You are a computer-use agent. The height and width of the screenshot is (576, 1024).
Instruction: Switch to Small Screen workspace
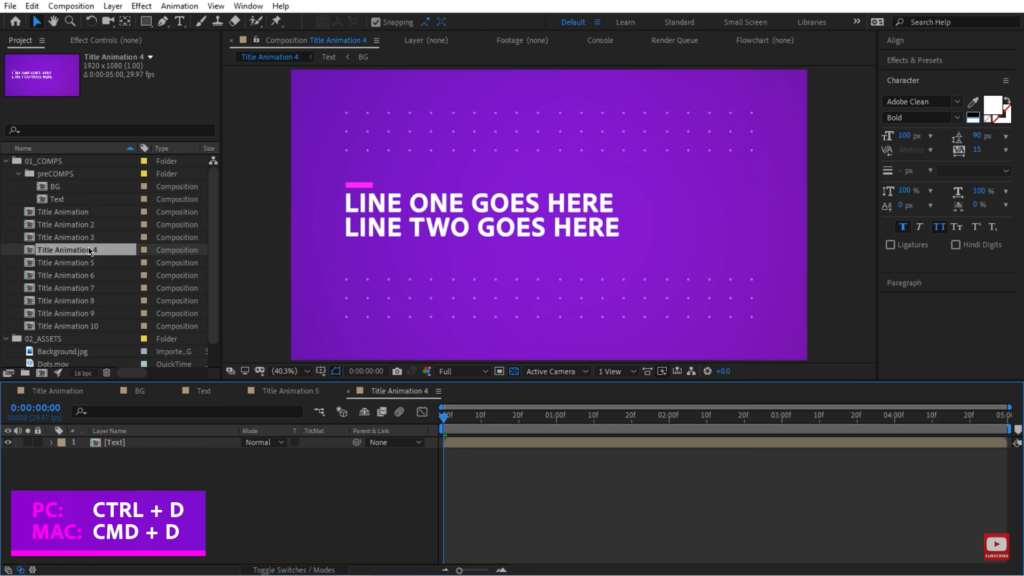745,22
